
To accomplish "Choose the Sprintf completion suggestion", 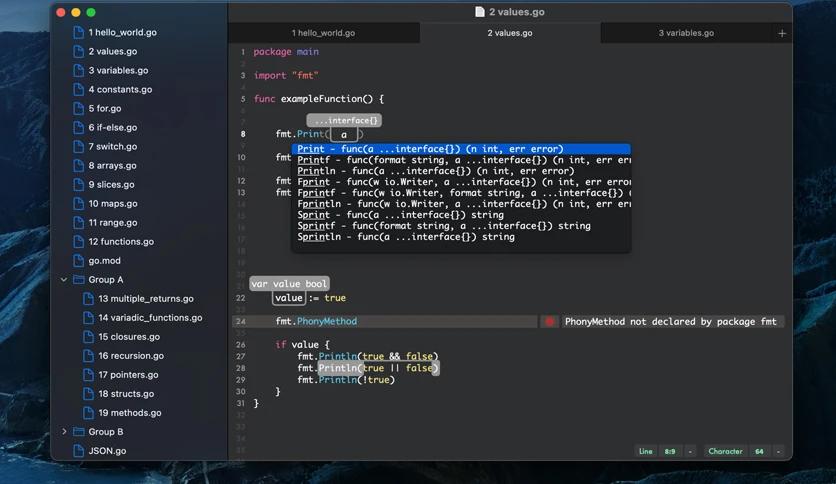I will pos(461,226).
